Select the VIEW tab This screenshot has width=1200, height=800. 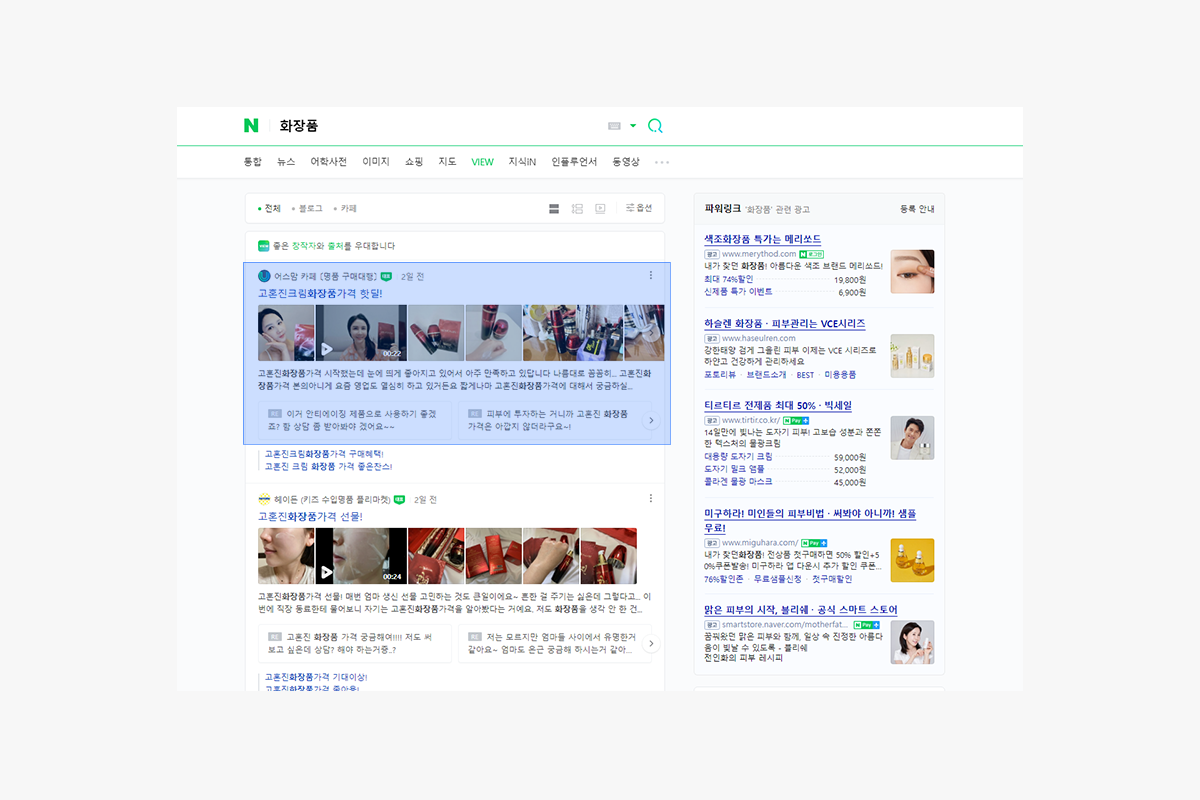pyautogui.click(x=482, y=162)
